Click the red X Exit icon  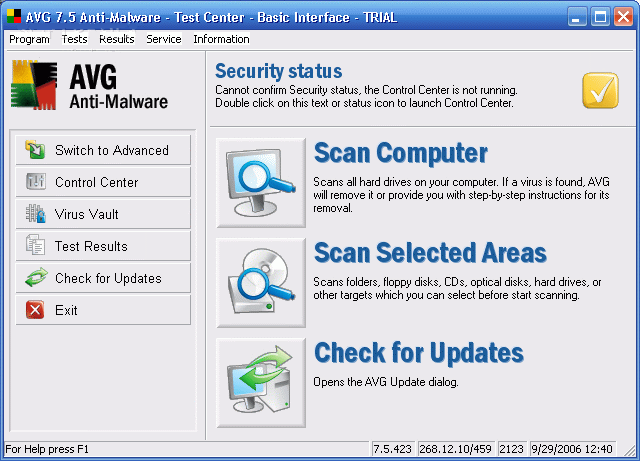click(x=35, y=310)
